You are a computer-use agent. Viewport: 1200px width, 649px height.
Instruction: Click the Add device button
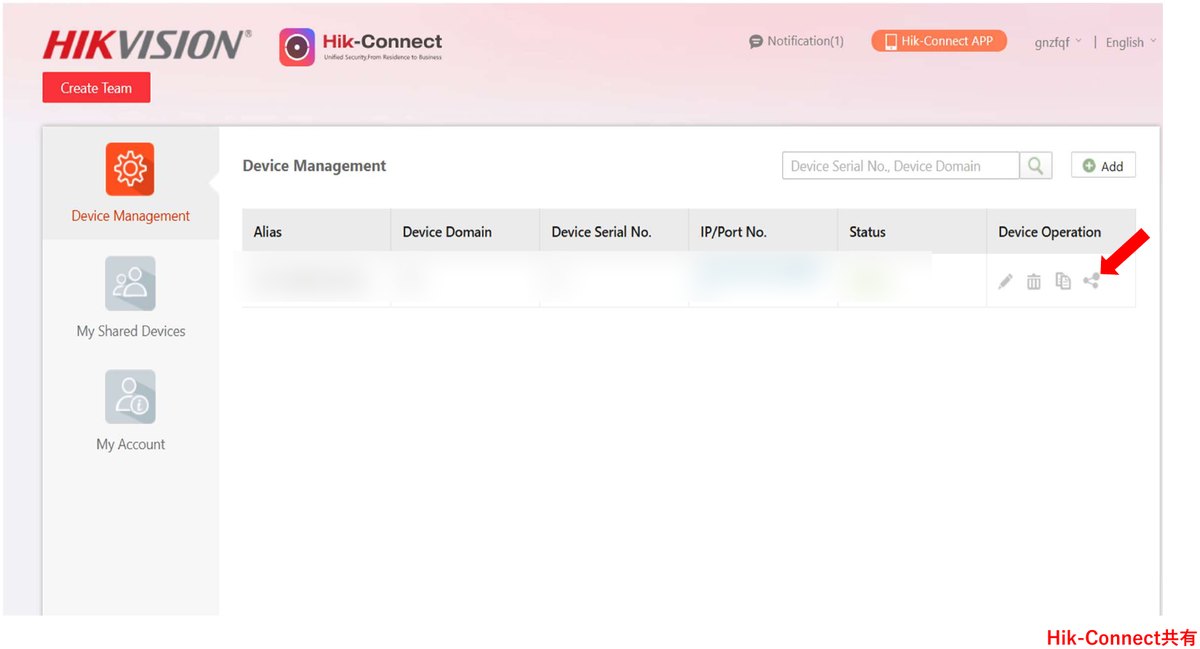click(x=1103, y=166)
